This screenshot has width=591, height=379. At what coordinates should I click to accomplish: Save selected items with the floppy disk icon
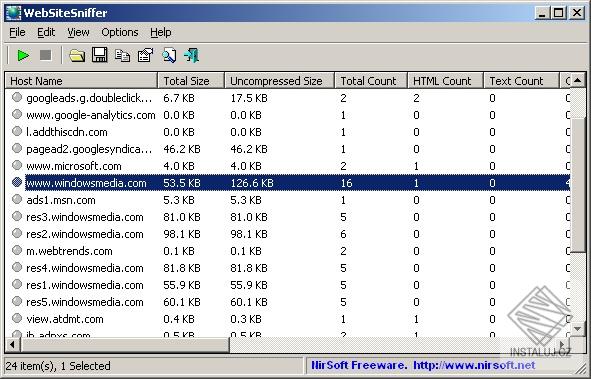(x=100, y=55)
